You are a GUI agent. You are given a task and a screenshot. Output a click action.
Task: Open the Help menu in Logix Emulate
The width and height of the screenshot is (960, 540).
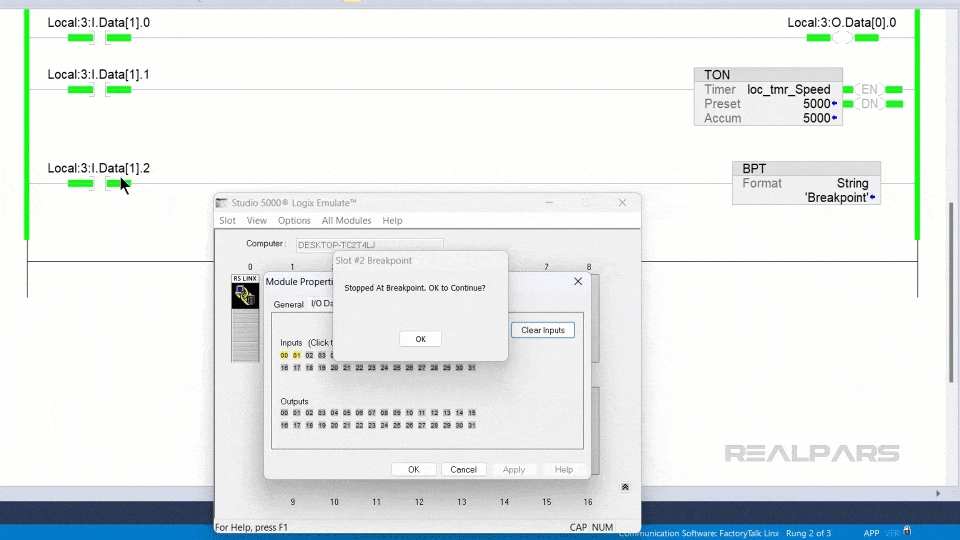tap(392, 220)
